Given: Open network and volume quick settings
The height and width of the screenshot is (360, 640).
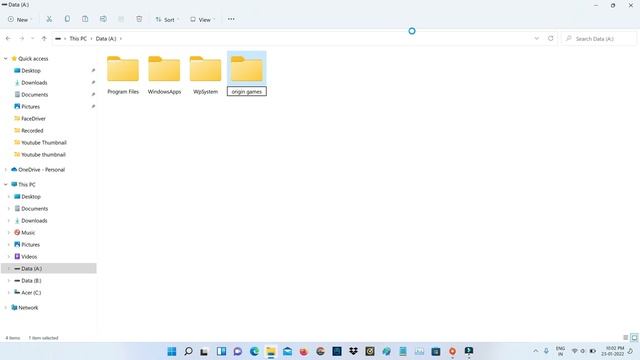Looking at the screenshot, I should click(x=584, y=351).
